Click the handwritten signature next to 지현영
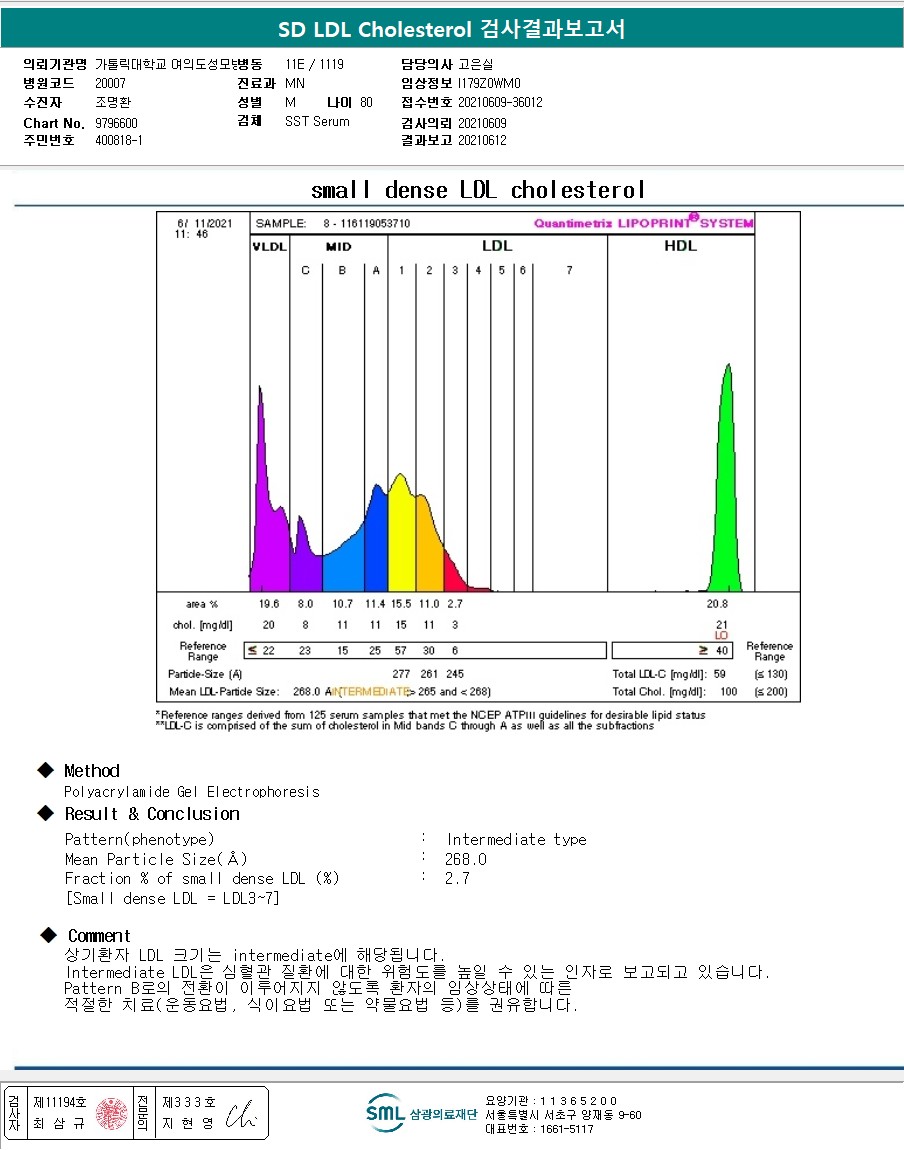904x1150 pixels. coord(241,1114)
